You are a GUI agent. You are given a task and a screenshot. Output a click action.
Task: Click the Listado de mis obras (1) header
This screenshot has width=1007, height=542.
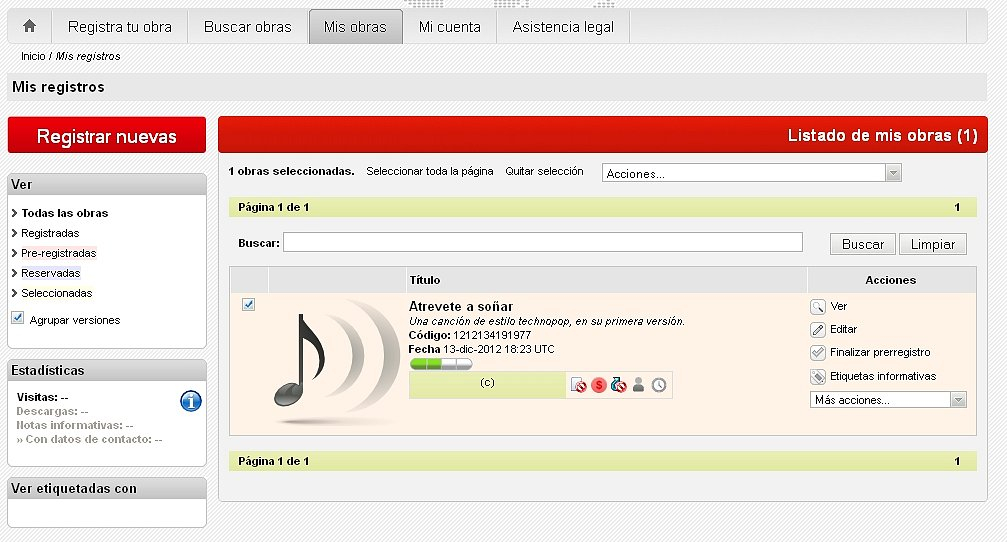pos(882,136)
